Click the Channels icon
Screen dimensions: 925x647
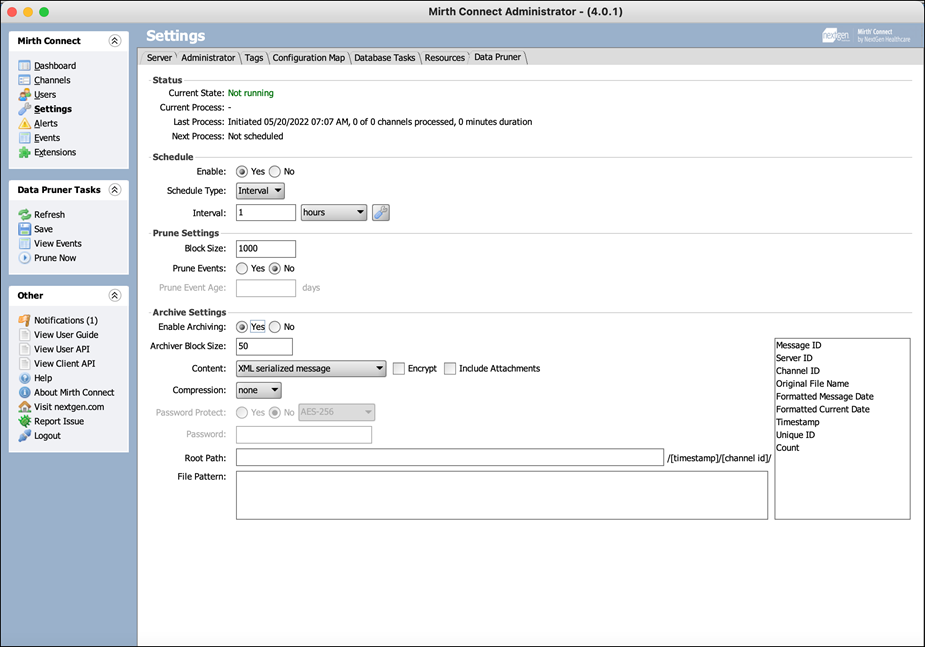pos(24,80)
